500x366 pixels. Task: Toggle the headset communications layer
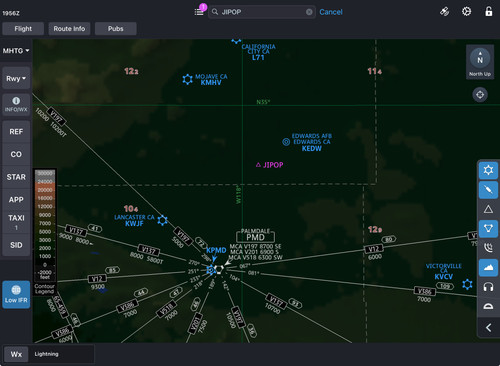point(488,287)
